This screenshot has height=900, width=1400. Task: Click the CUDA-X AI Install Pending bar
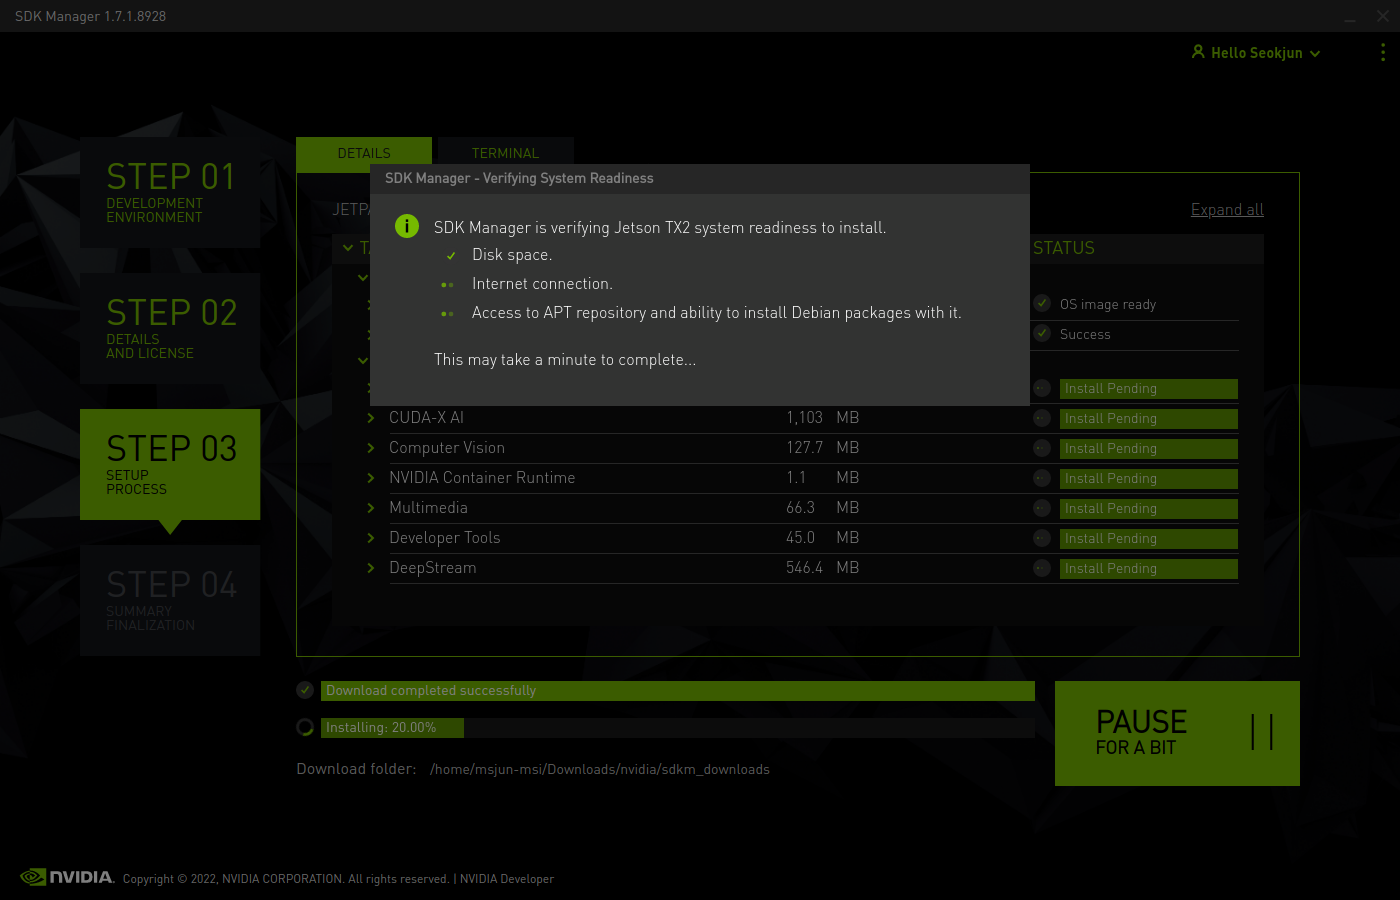(1149, 419)
